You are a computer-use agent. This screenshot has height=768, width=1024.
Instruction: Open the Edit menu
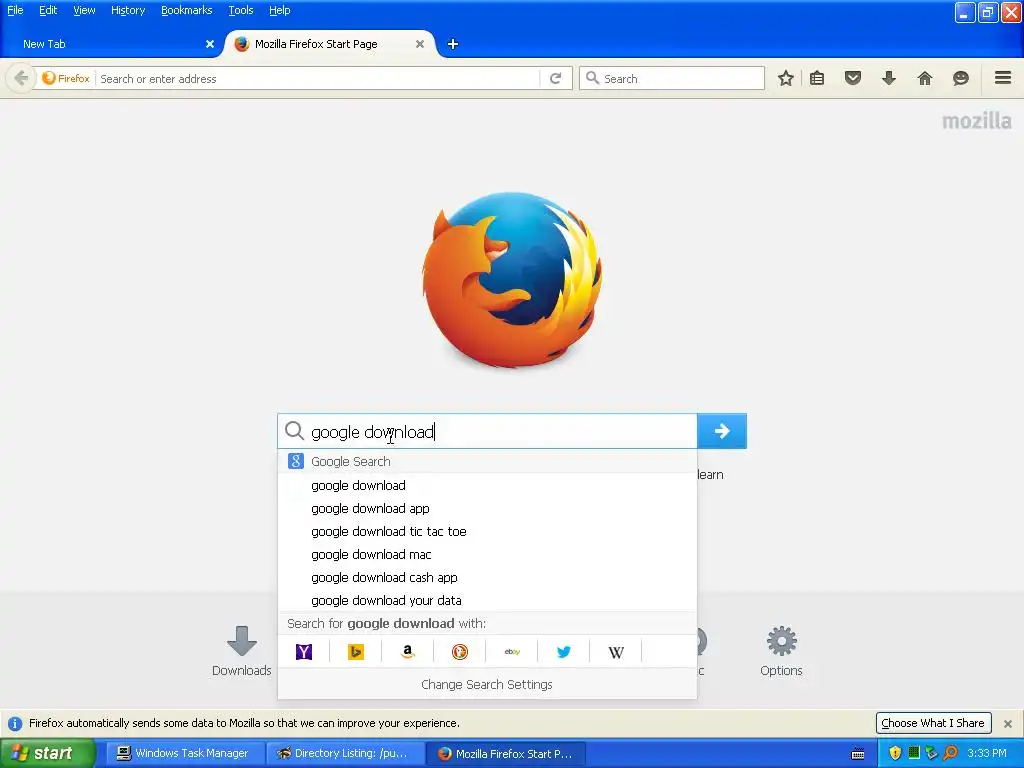[x=48, y=10]
